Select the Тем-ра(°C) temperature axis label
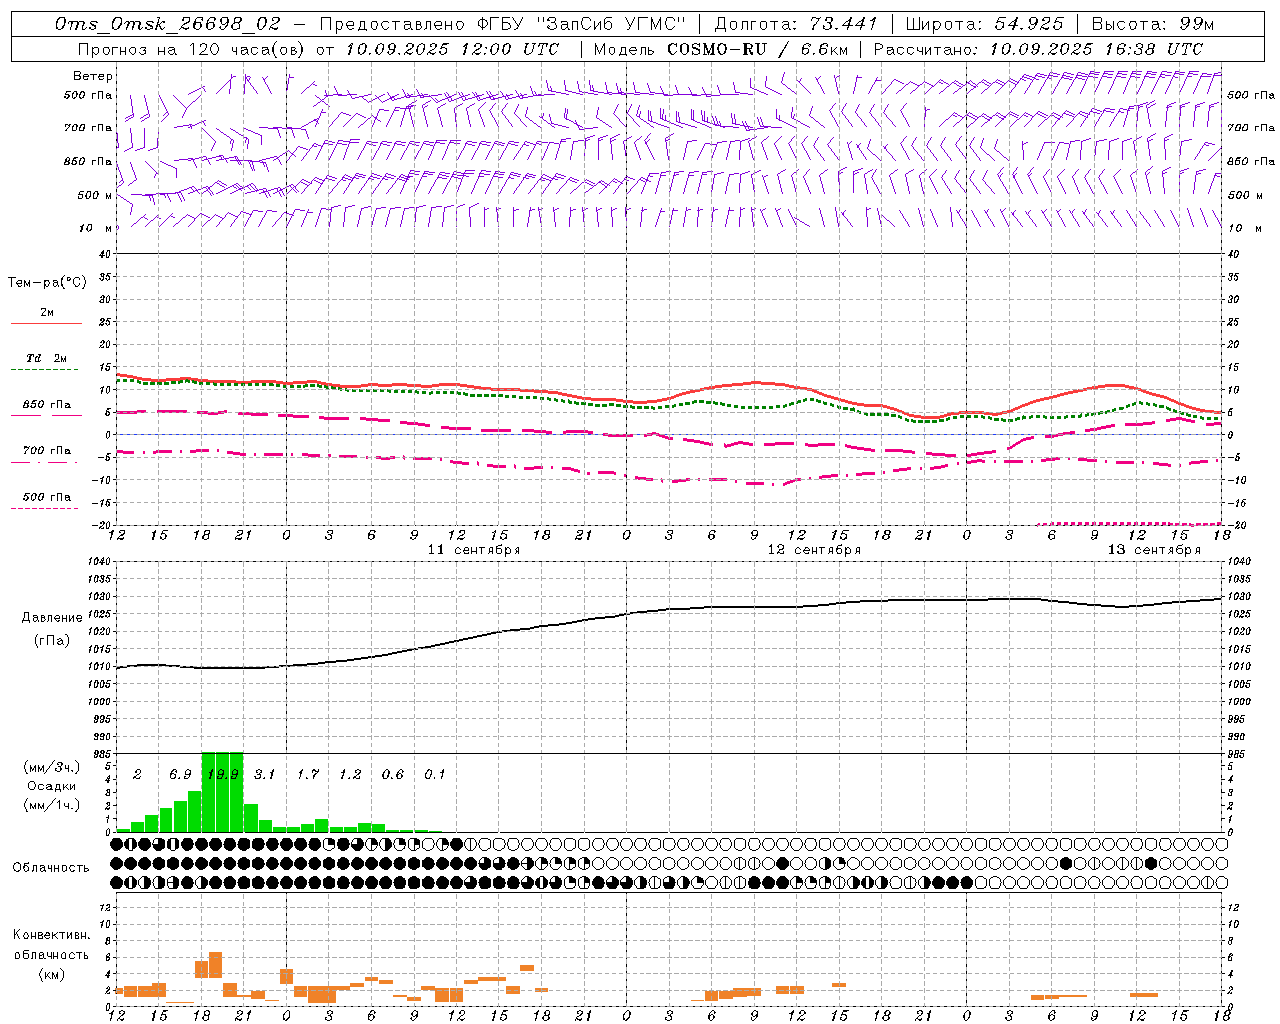Screen dimensions: 1280x1024 pos(47,283)
